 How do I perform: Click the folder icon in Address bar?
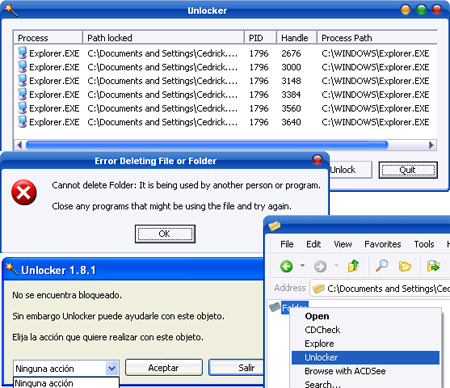(x=319, y=288)
